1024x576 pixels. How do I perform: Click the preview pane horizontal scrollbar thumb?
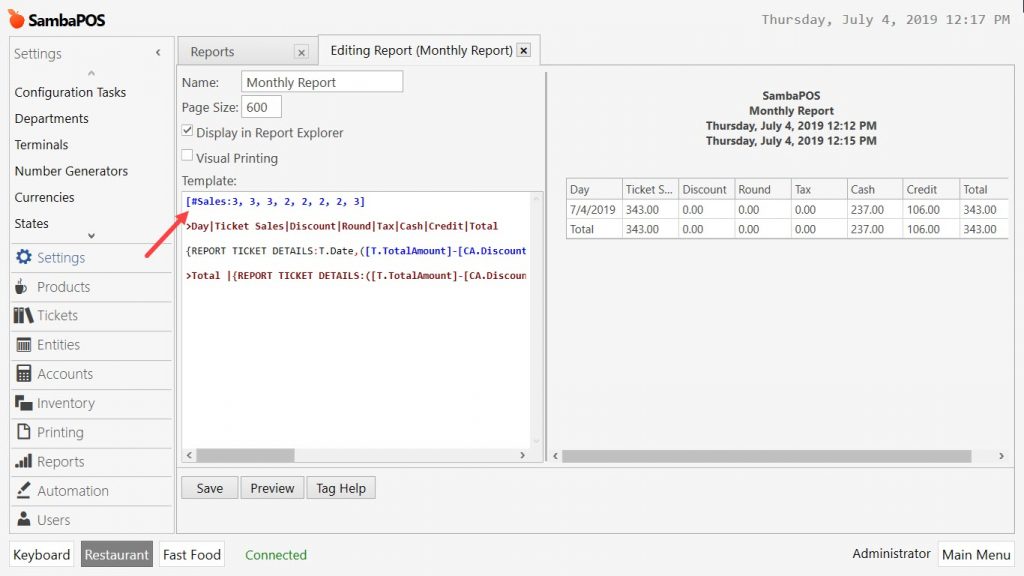(767, 456)
